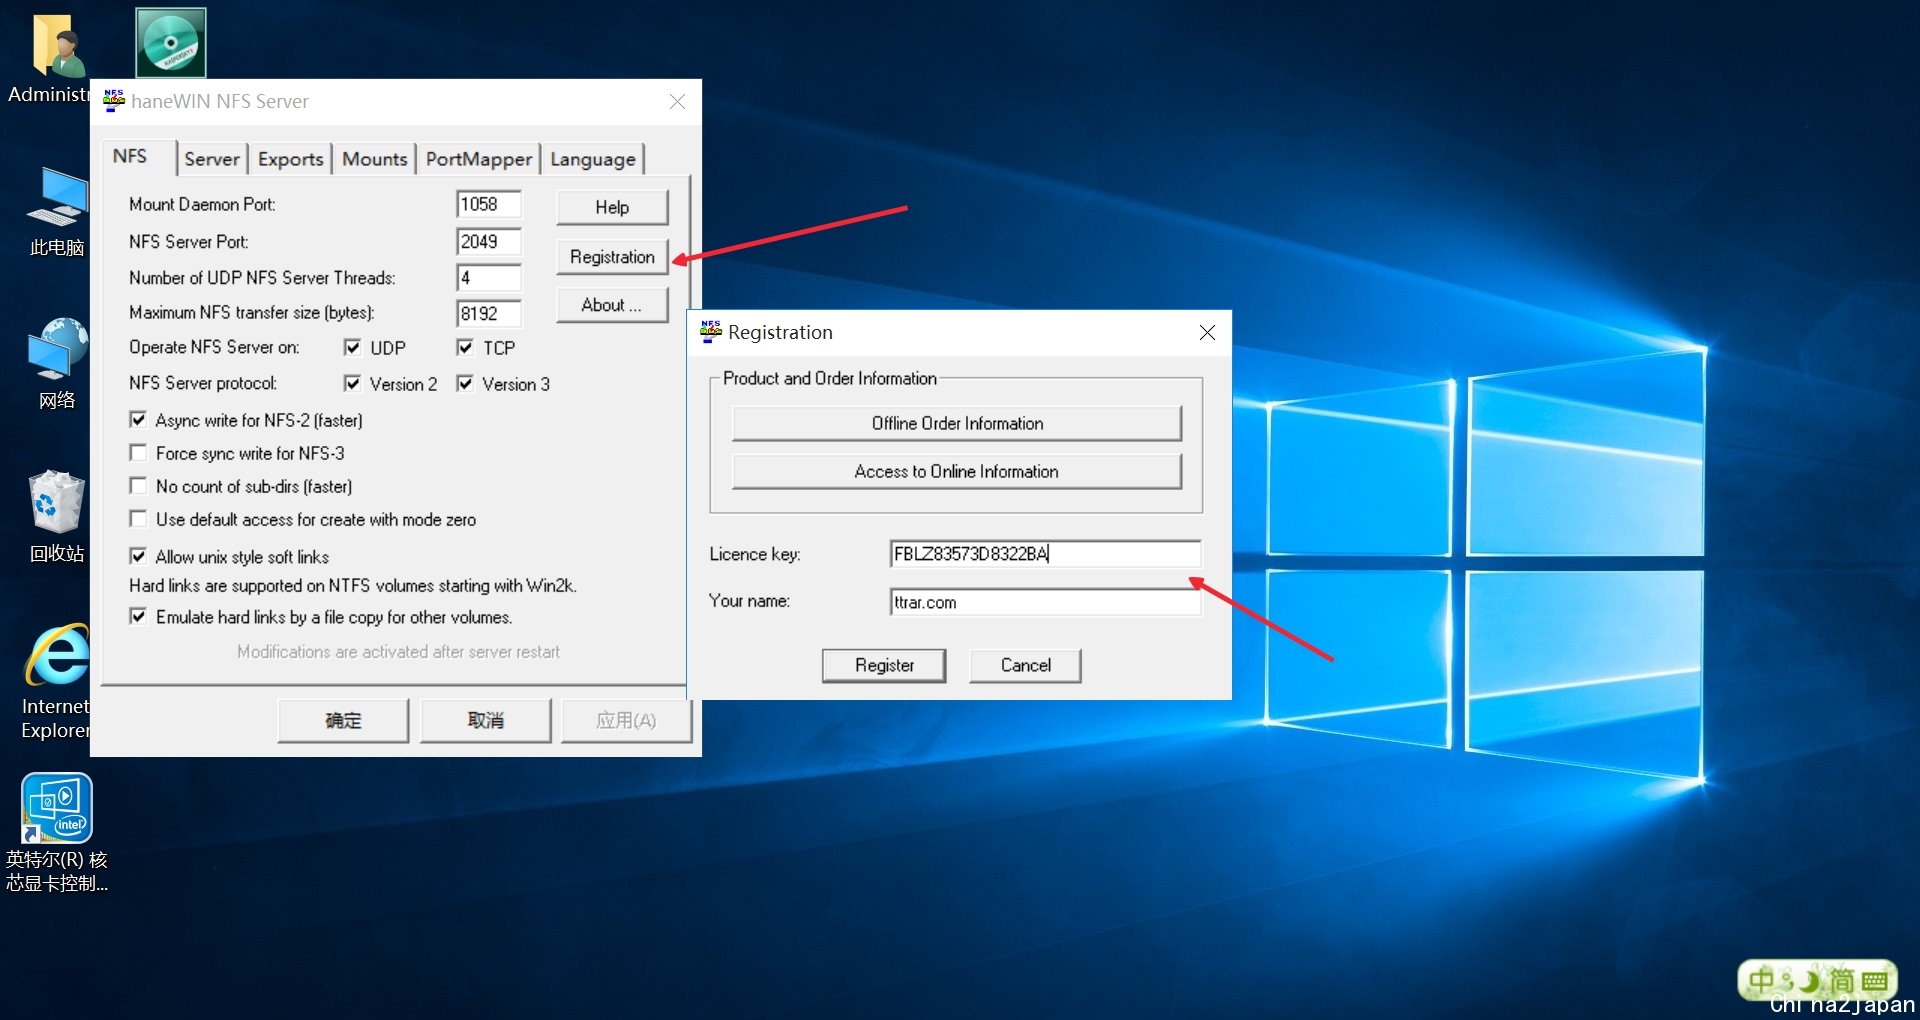Click the Your name input field
This screenshot has width=1920, height=1020.
tap(1045, 602)
